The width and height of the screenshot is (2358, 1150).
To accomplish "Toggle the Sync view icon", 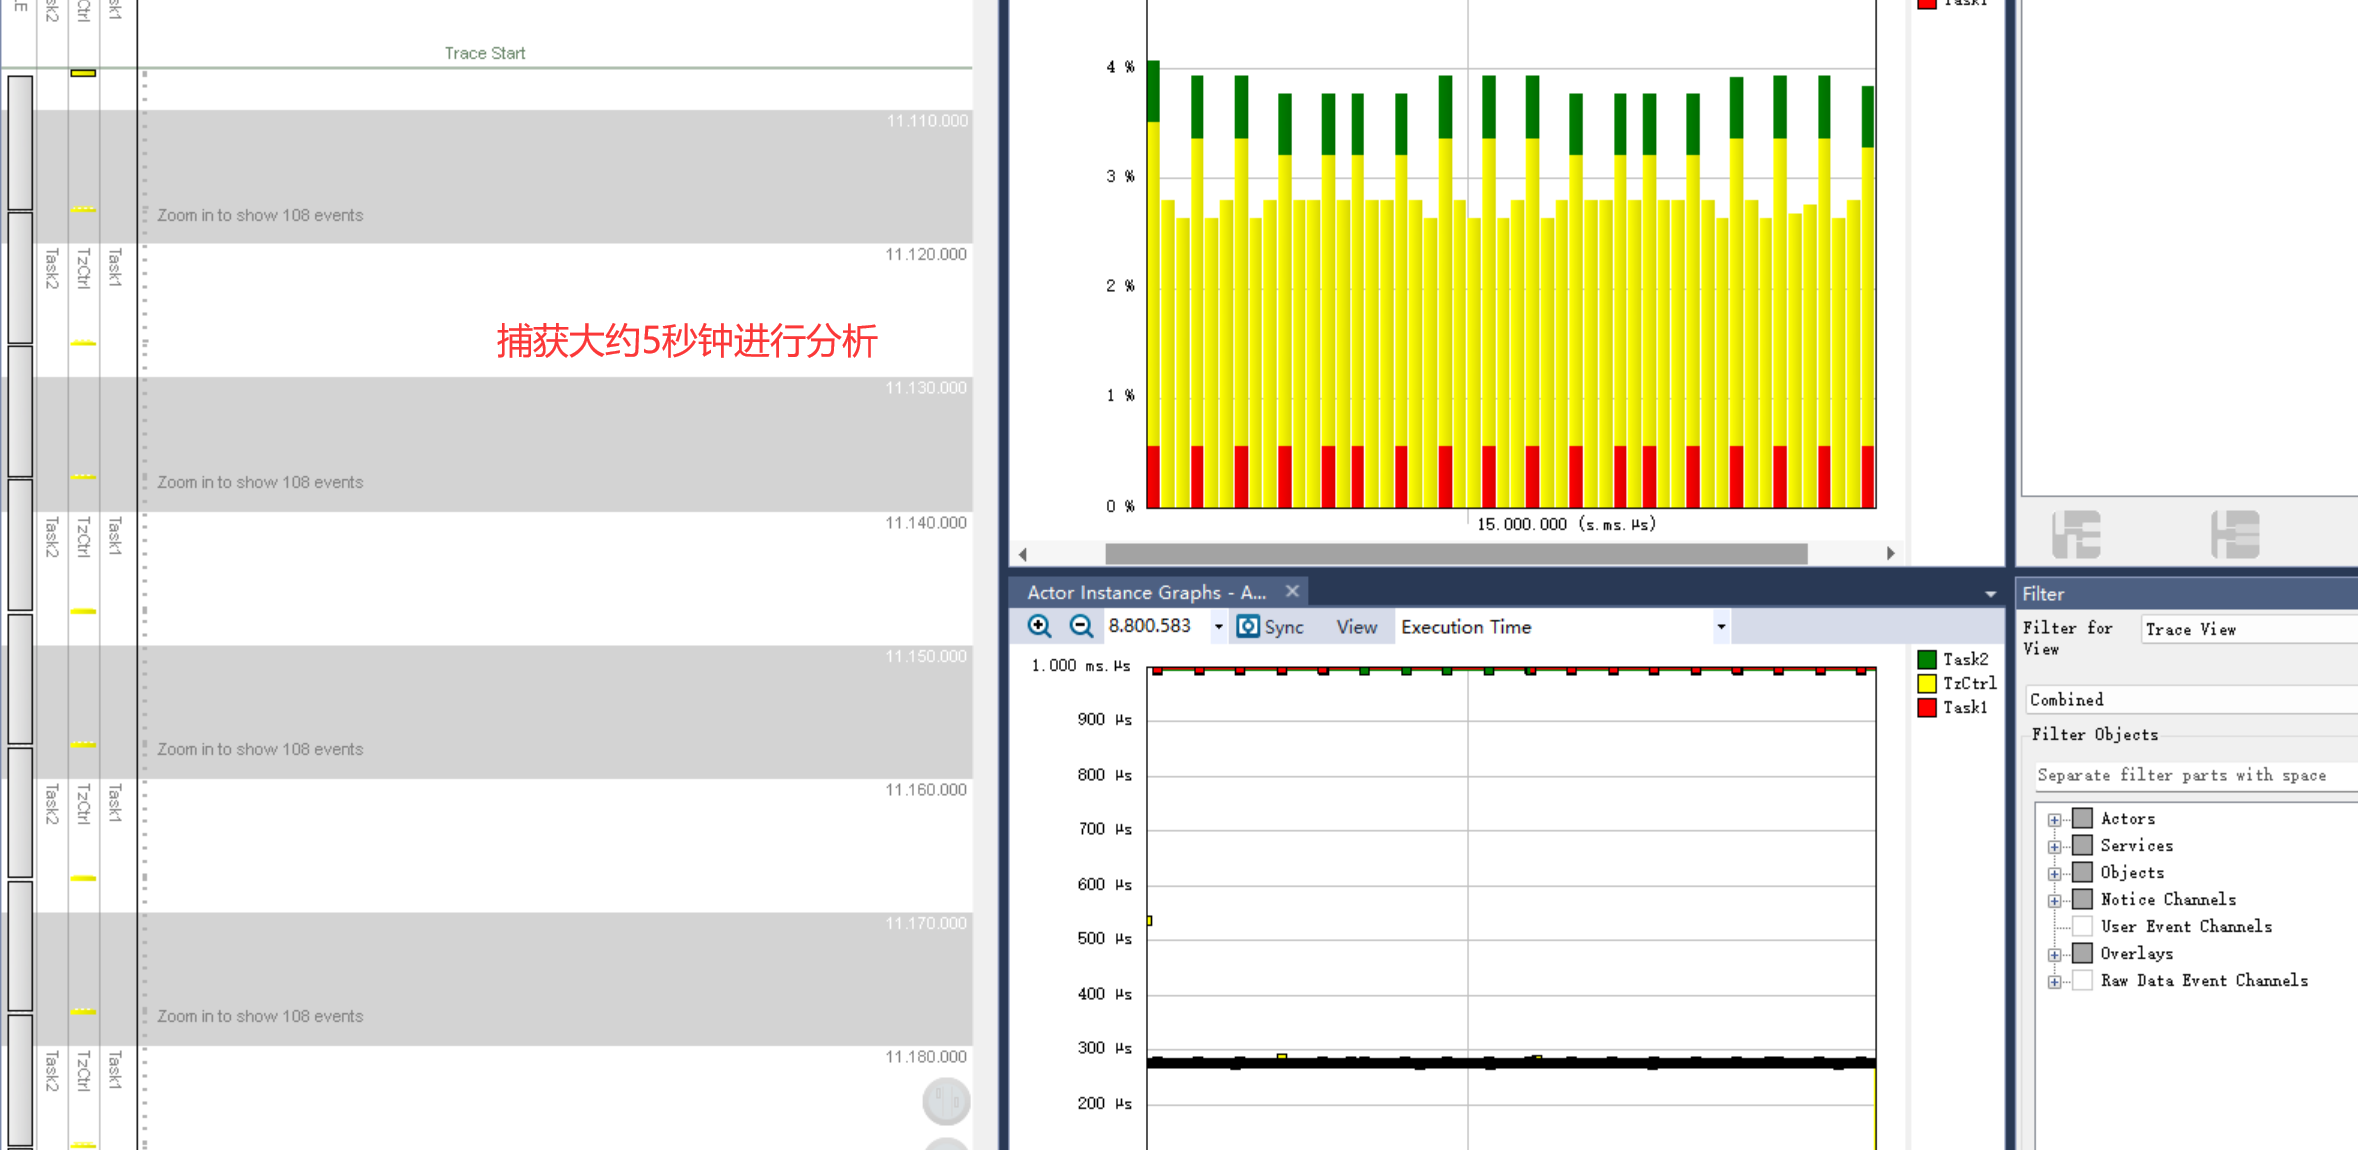I will click(x=1249, y=626).
